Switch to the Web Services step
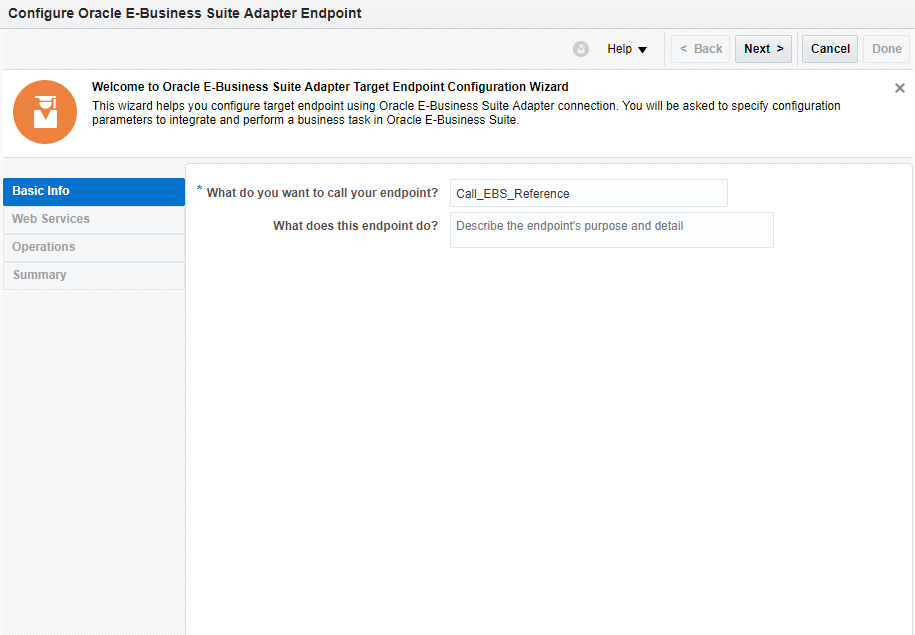 pyautogui.click(x=94, y=219)
